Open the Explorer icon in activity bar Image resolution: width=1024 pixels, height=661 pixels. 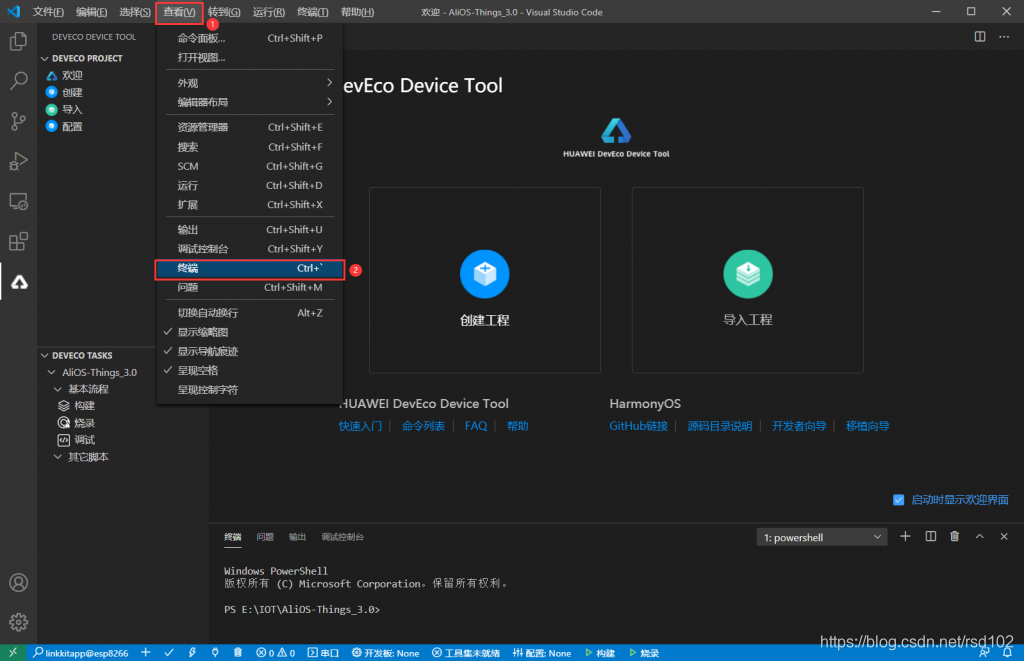coord(18,41)
